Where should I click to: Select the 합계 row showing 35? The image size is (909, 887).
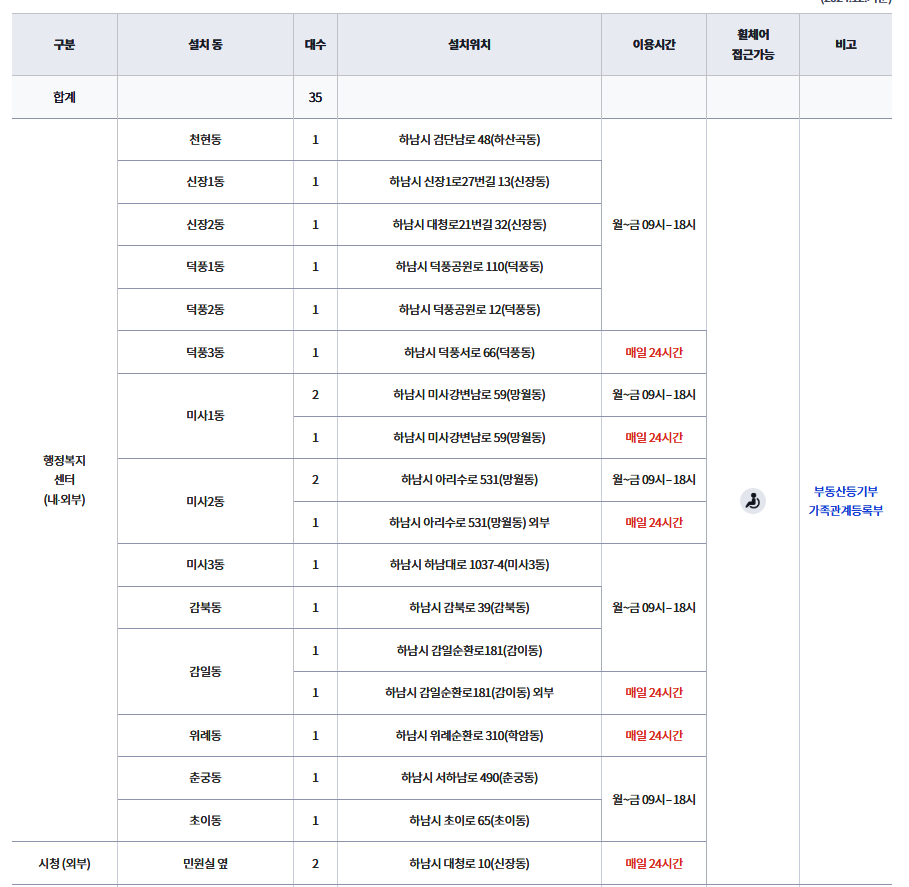click(x=63, y=94)
